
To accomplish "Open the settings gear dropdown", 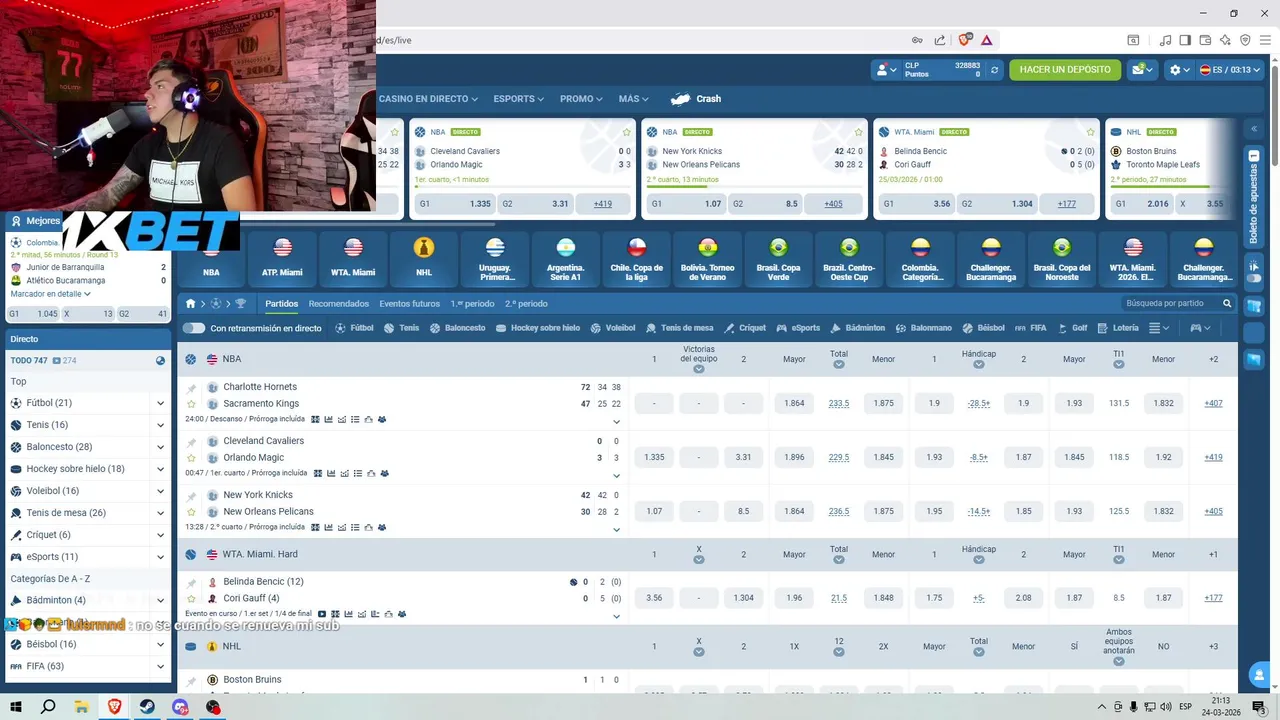I will pyautogui.click(x=1180, y=70).
